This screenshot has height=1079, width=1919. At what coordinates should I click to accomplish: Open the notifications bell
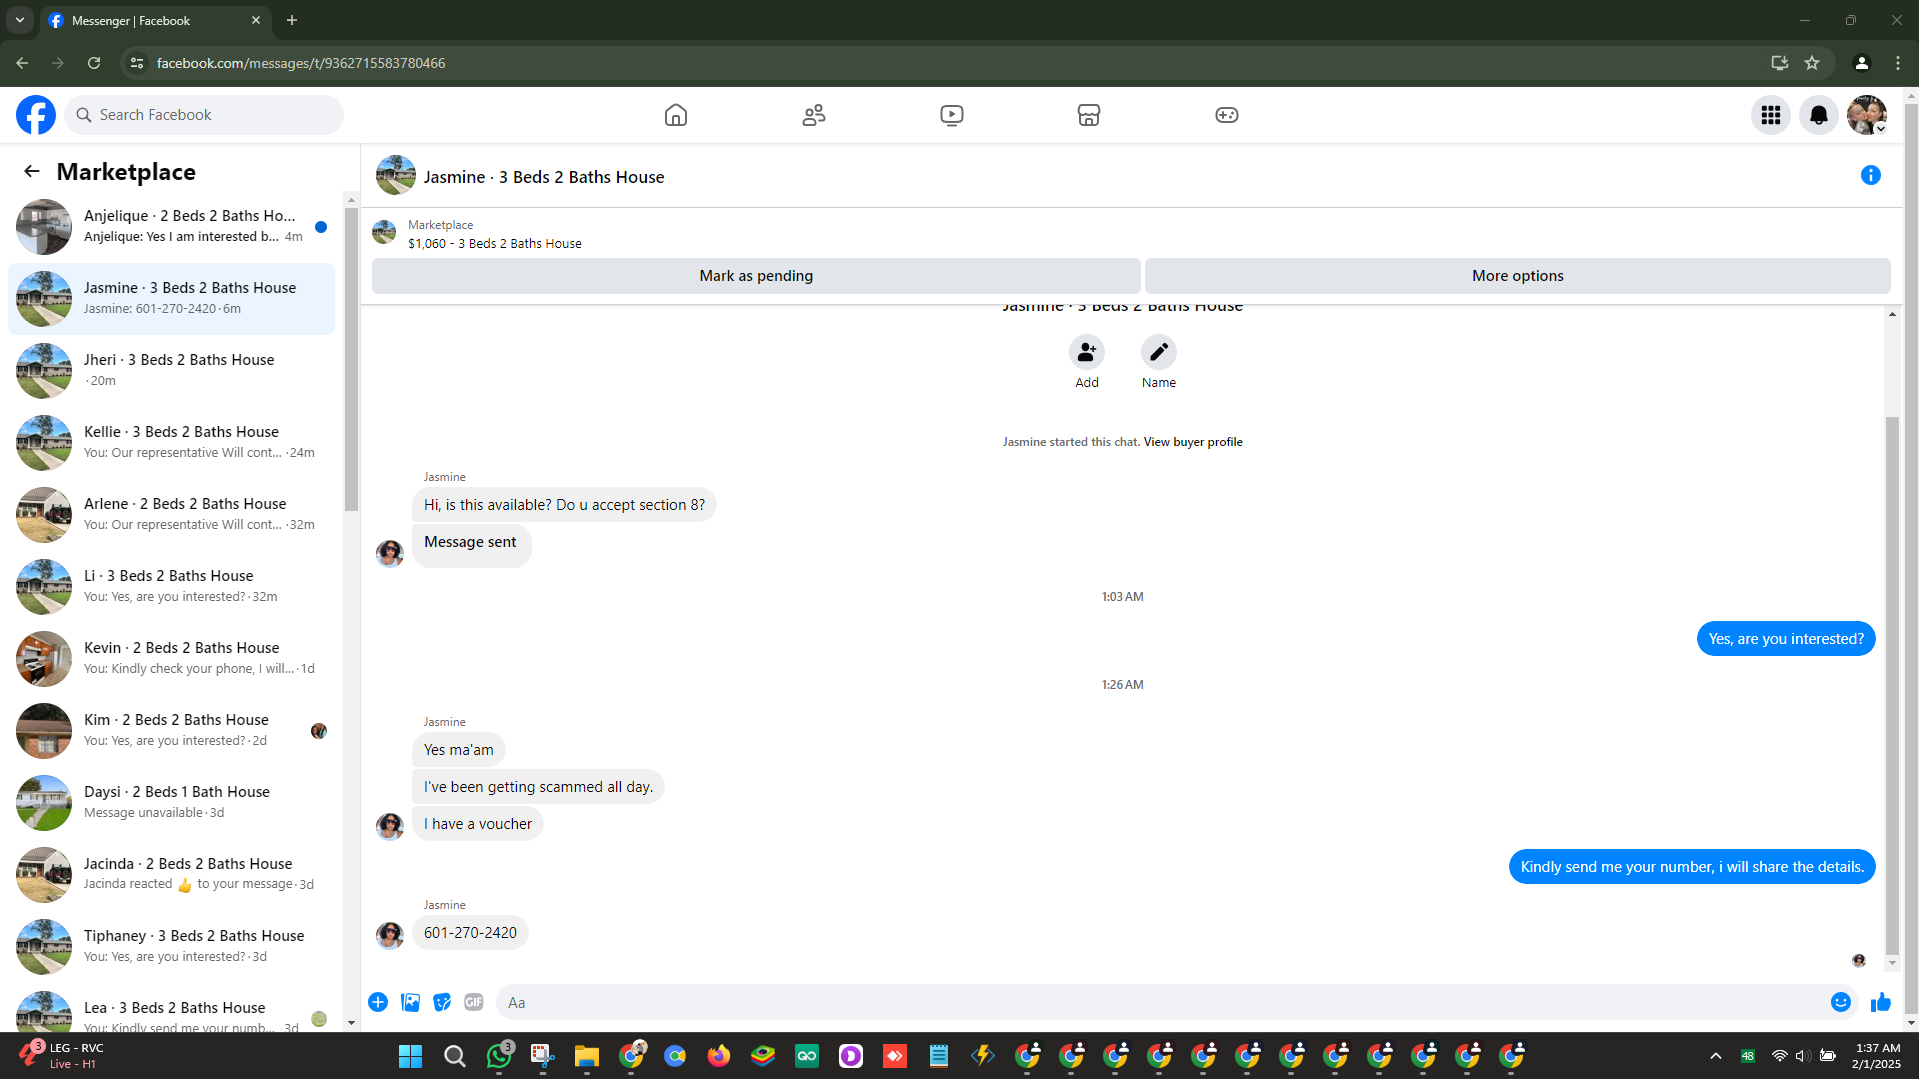tap(1819, 115)
